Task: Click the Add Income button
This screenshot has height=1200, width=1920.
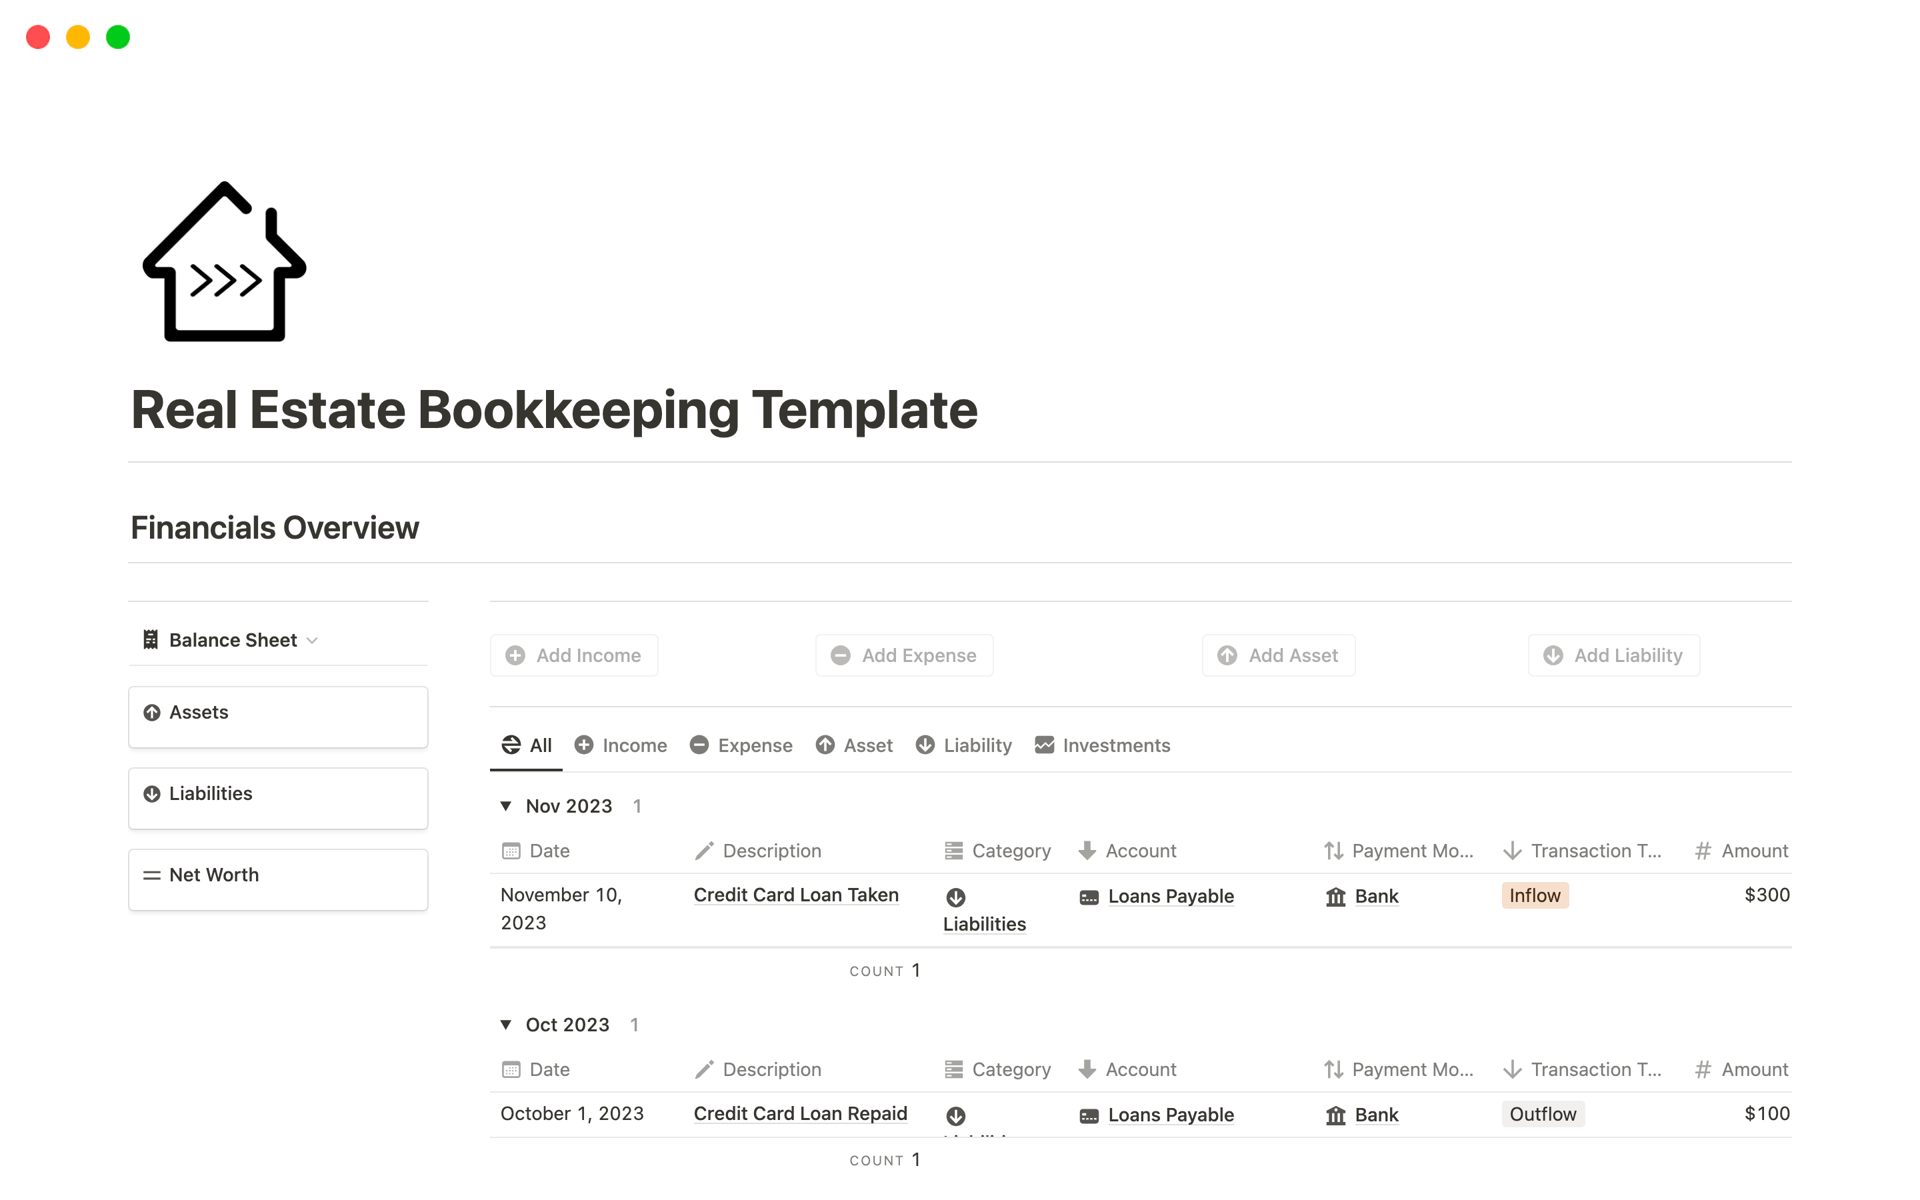Action: click(x=573, y=655)
